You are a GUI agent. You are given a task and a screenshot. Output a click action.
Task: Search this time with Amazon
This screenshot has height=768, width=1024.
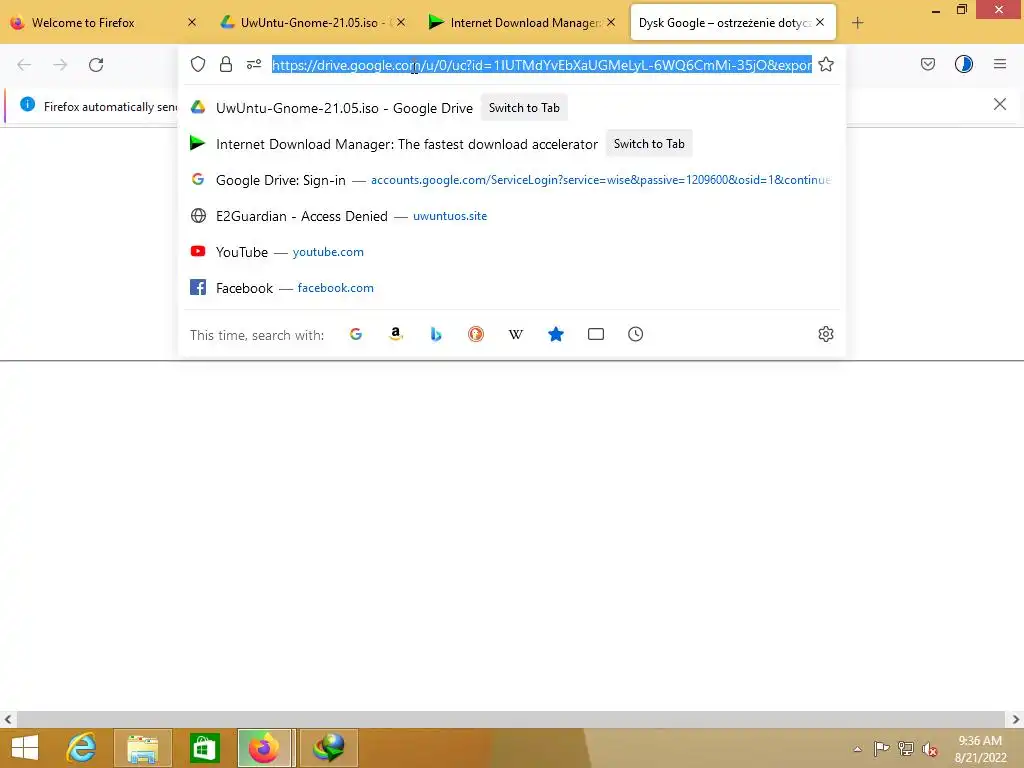396,334
